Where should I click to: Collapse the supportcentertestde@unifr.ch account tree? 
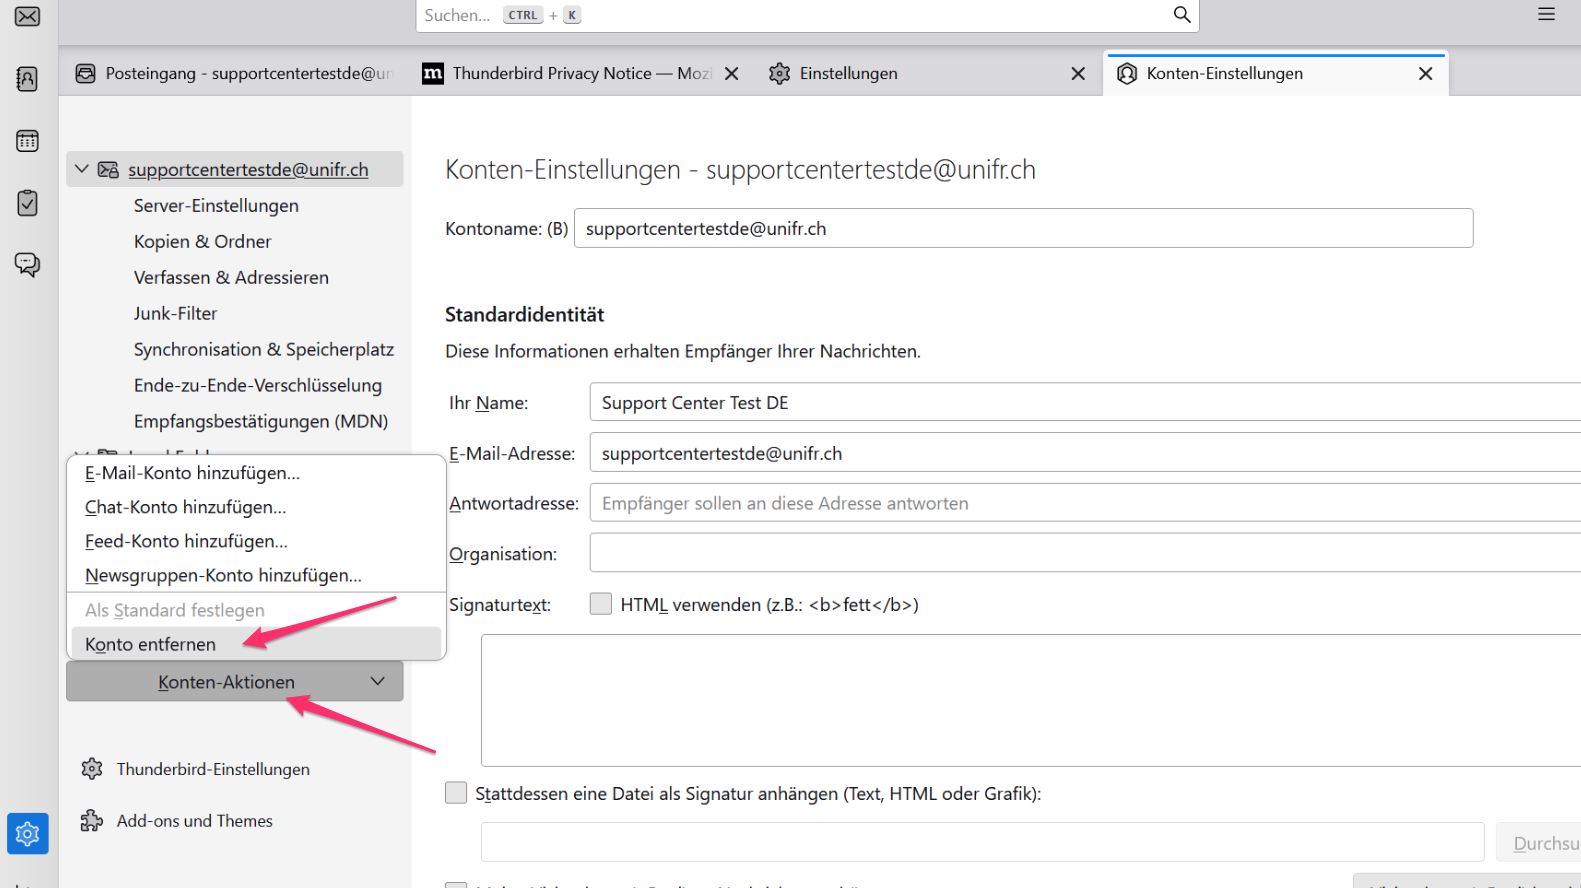click(x=82, y=170)
